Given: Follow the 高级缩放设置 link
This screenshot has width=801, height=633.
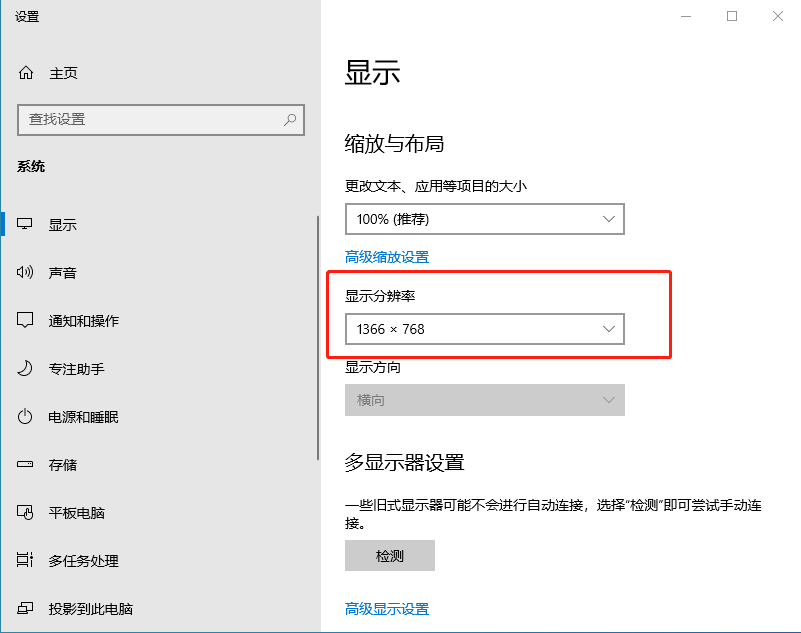Looking at the screenshot, I should click(x=389, y=255).
